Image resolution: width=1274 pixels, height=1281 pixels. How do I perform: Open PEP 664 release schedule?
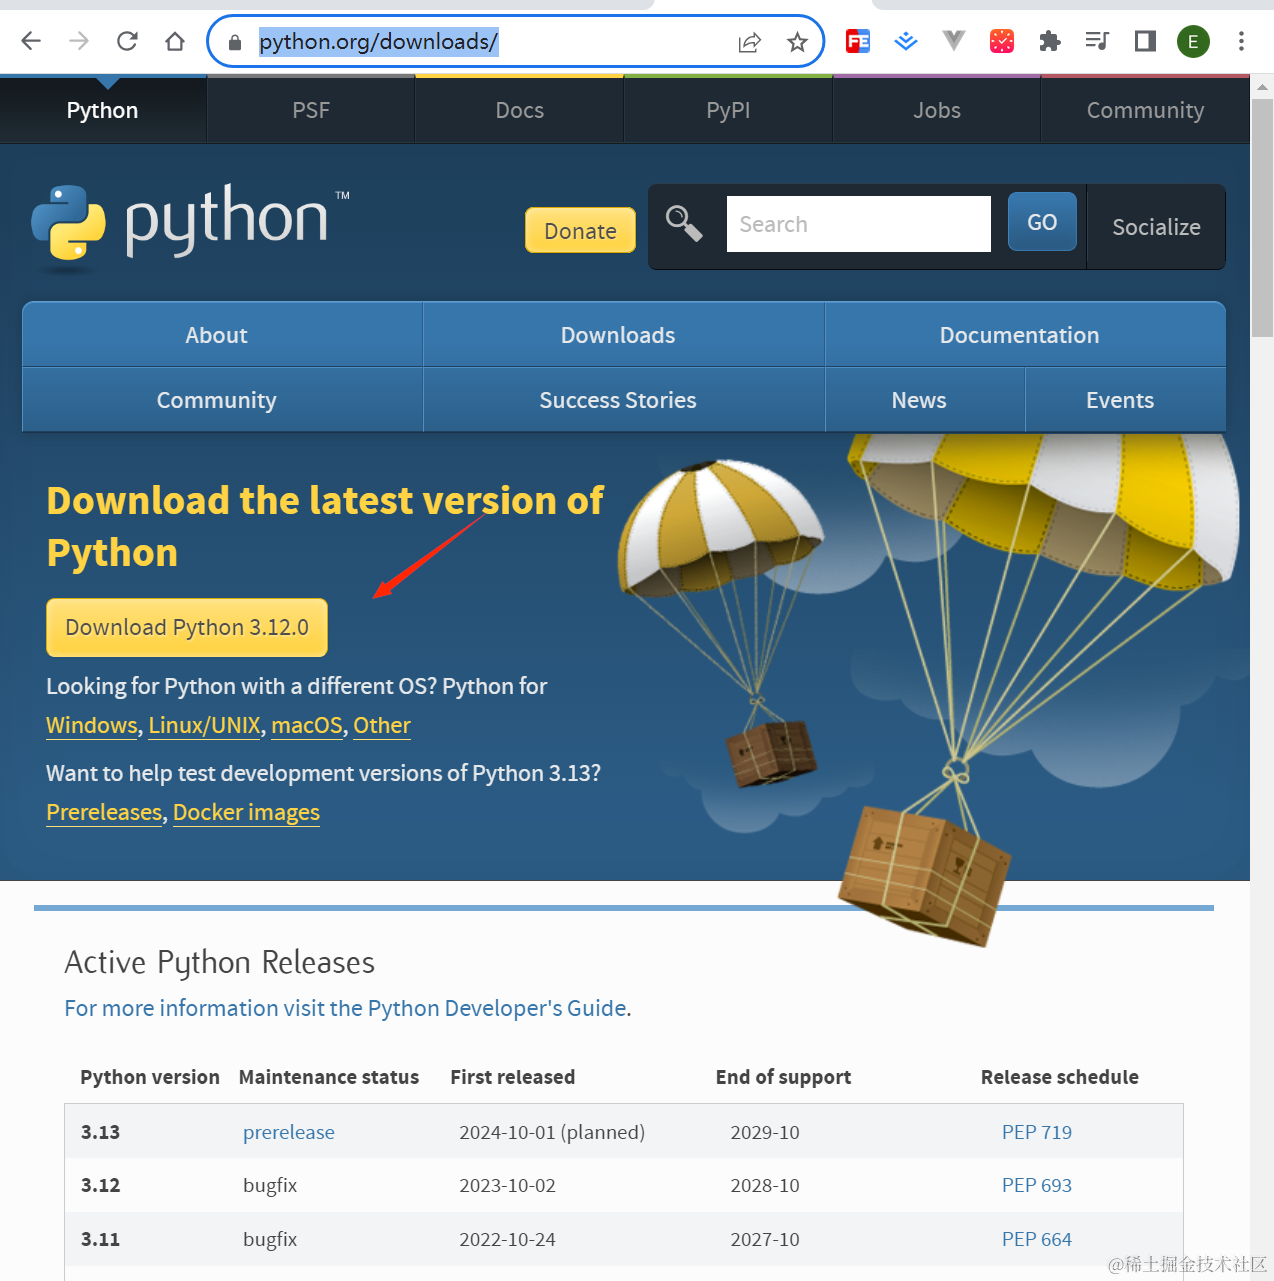1037,1239
